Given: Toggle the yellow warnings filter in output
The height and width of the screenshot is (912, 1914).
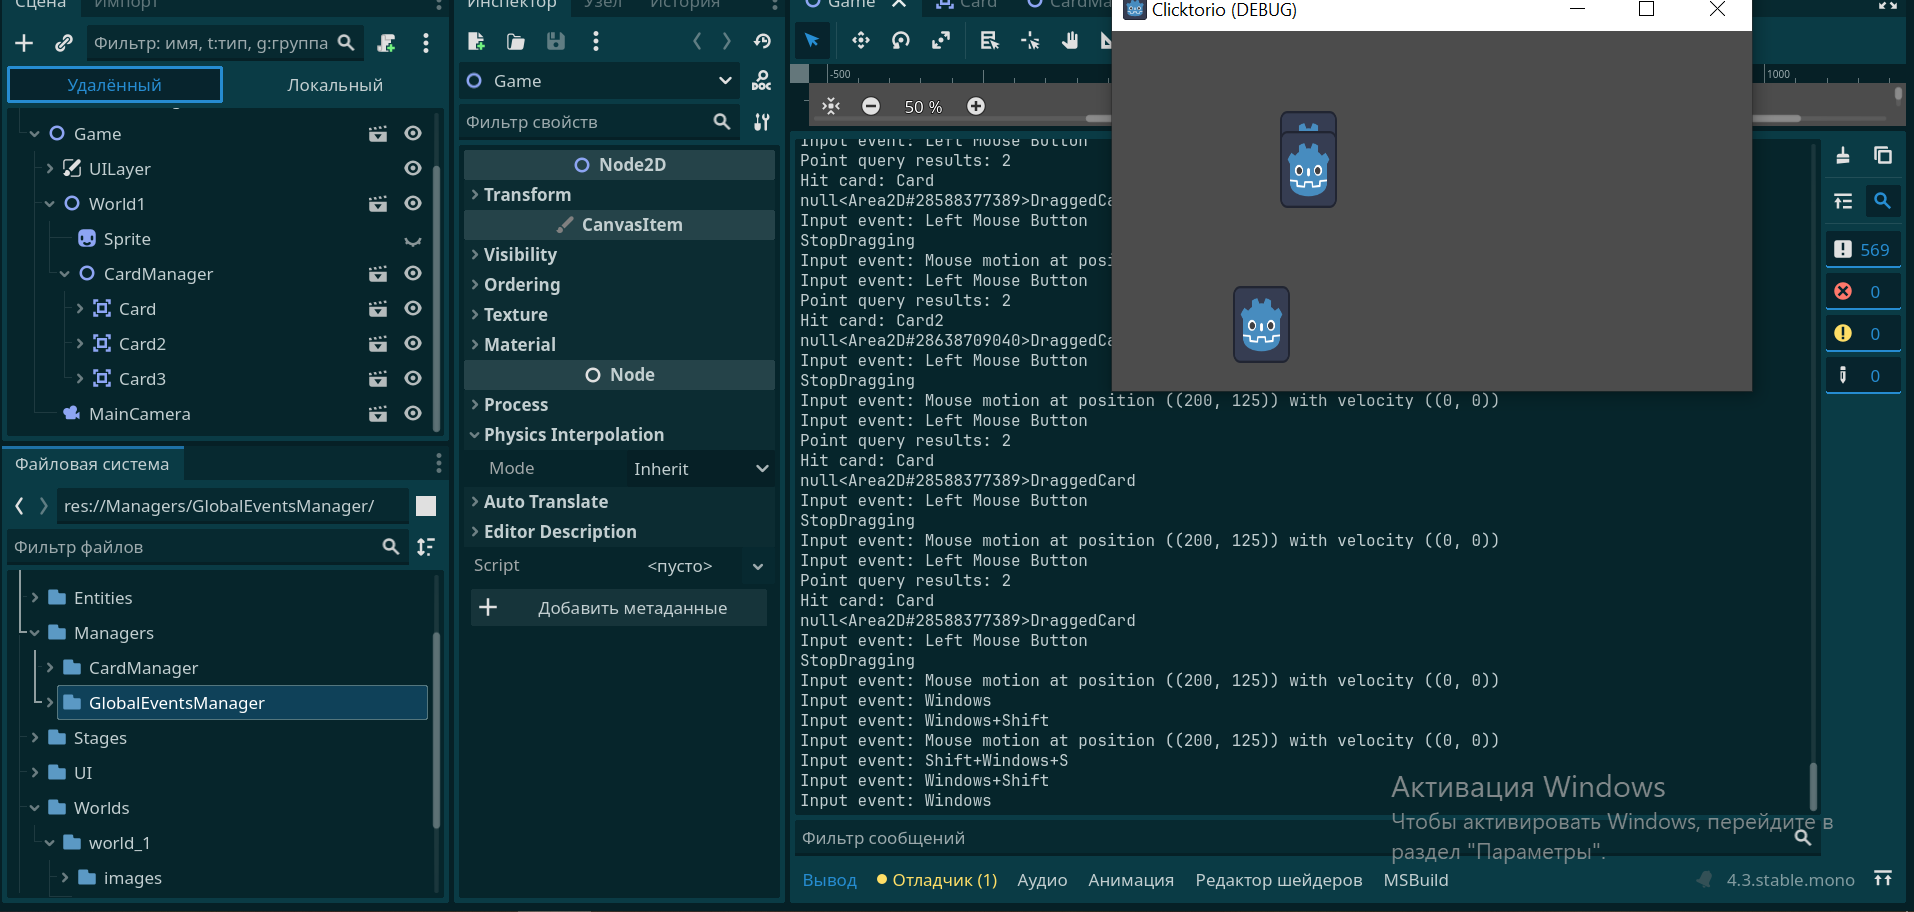Looking at the screenshot, I should point(1863,334).
